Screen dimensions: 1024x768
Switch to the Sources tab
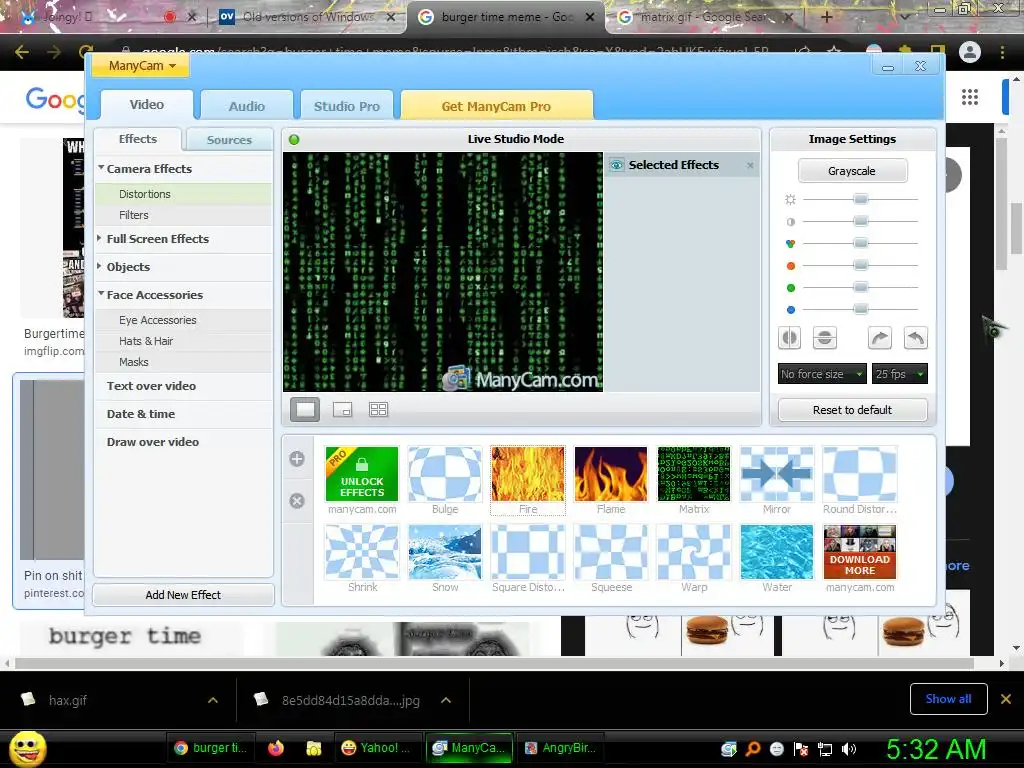point(229,140)
